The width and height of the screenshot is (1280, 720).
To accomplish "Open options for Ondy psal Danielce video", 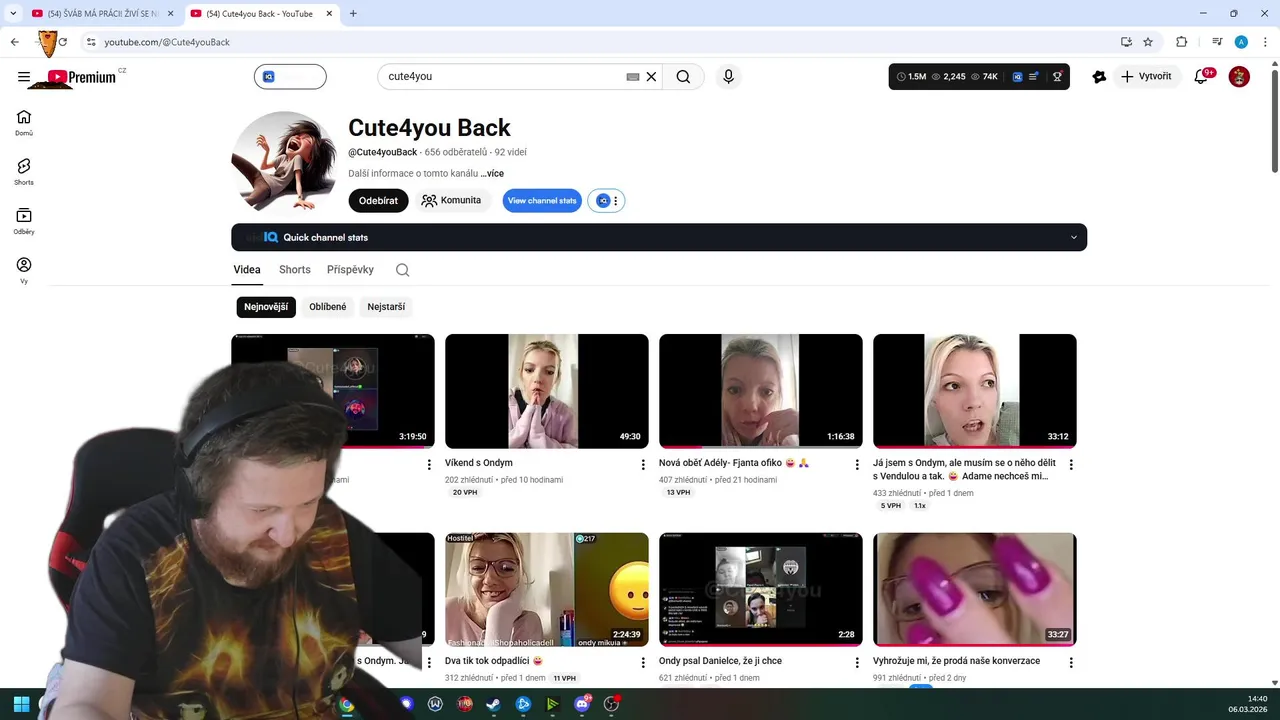I will [x=857, y=662].
